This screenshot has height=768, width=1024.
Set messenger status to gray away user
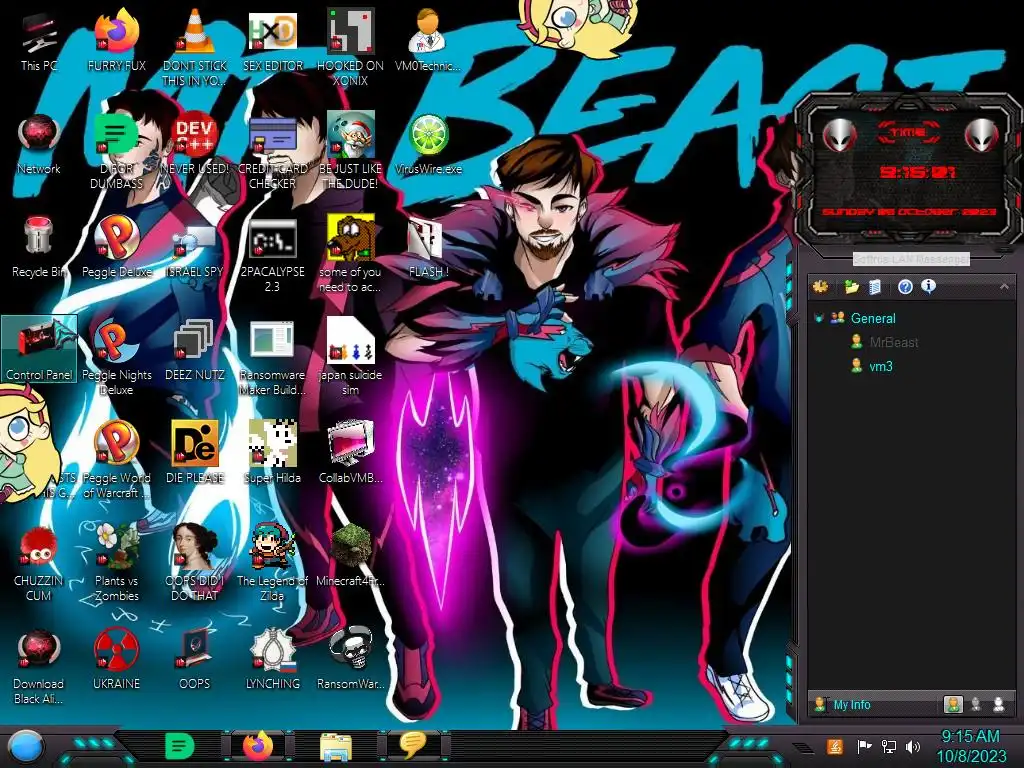tap(976, 704)
